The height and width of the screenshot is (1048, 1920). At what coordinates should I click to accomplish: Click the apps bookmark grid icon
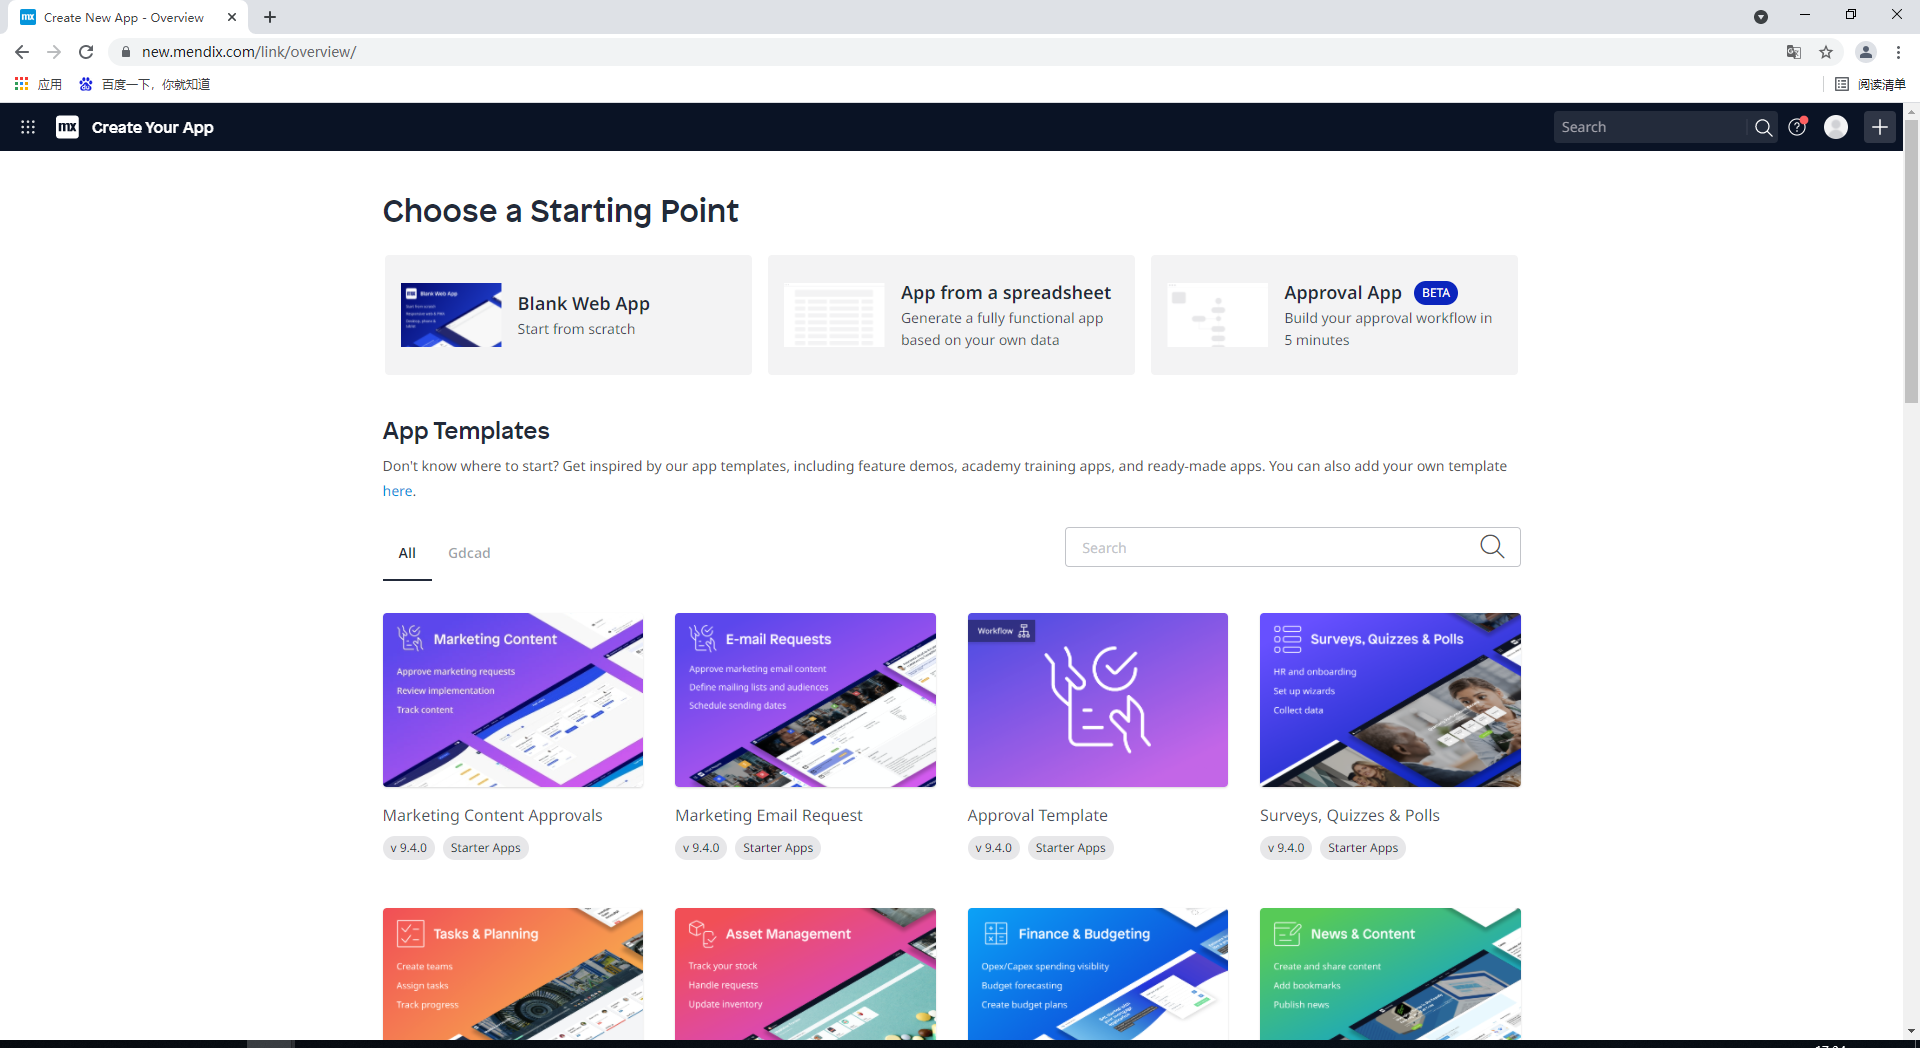21,84
